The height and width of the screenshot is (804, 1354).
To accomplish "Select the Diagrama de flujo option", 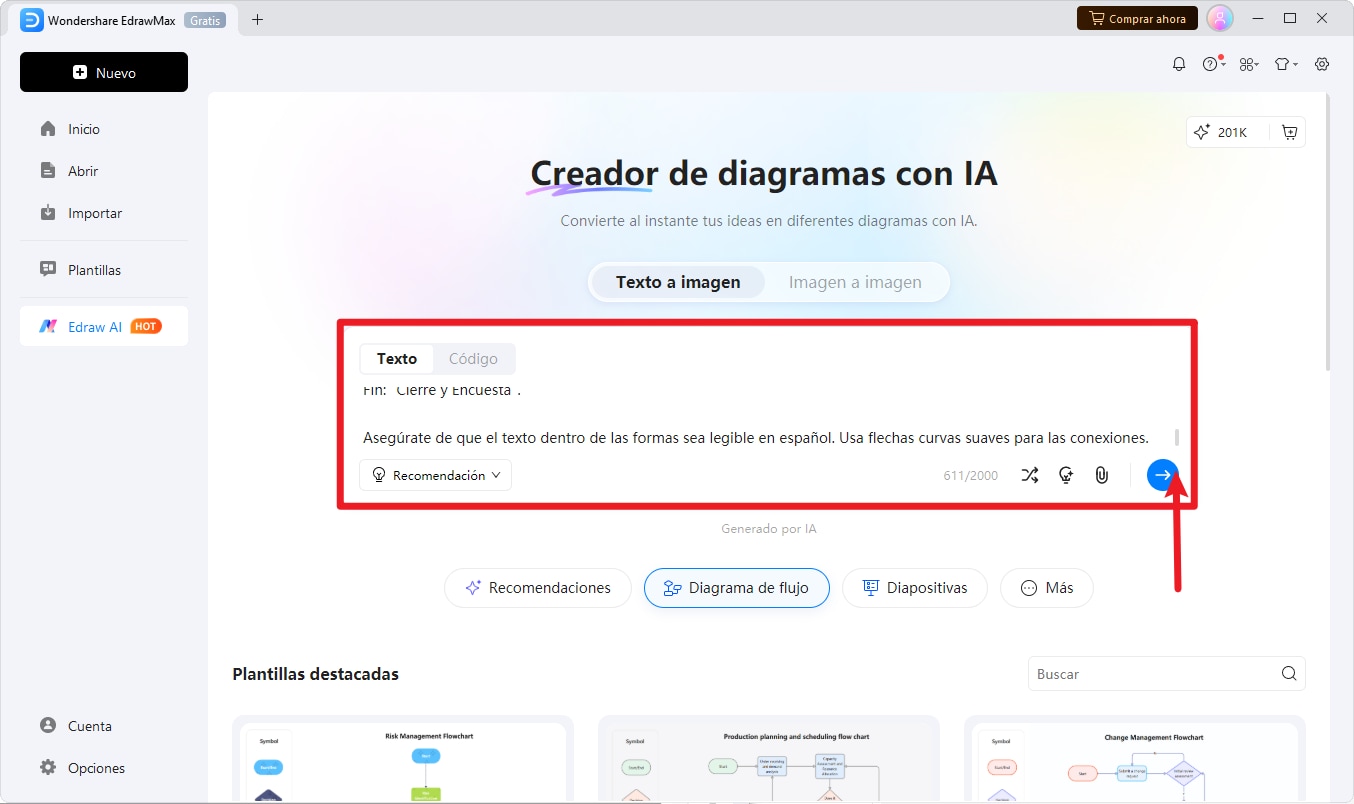I will 737,588.
